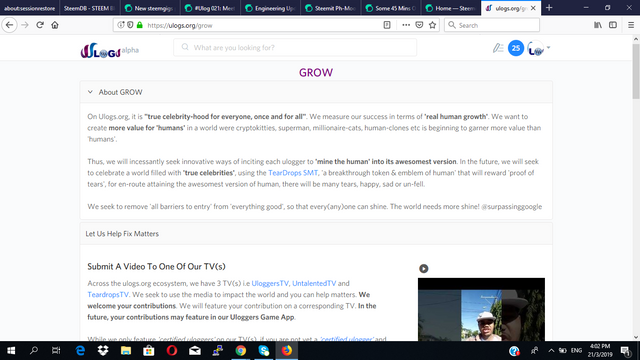Open Microsoft Store from taskbar
640x360 pixels.
(x=149, y=351)
